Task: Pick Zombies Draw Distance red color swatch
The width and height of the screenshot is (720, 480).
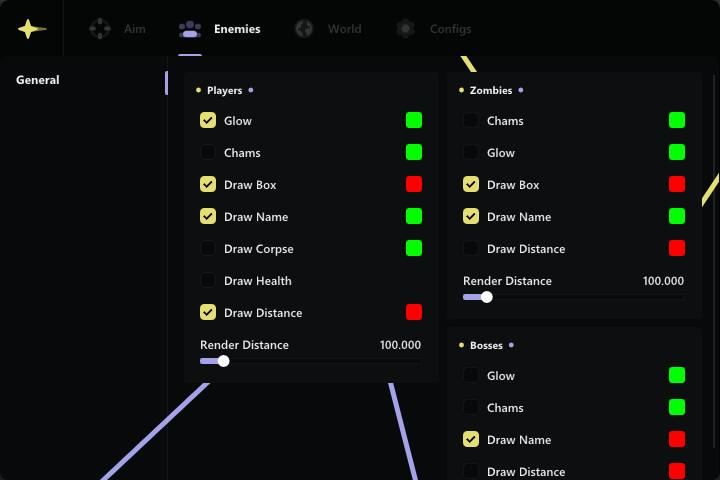Action: tap(677, 249)
